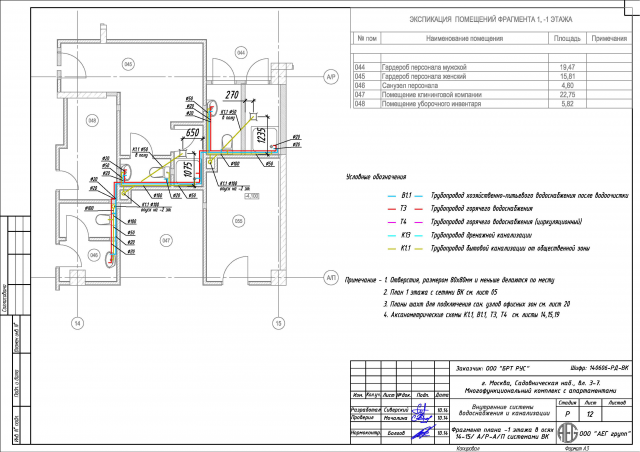640x452 pixels.
Task: Select the dimension value 270
Action: point(231,95)
